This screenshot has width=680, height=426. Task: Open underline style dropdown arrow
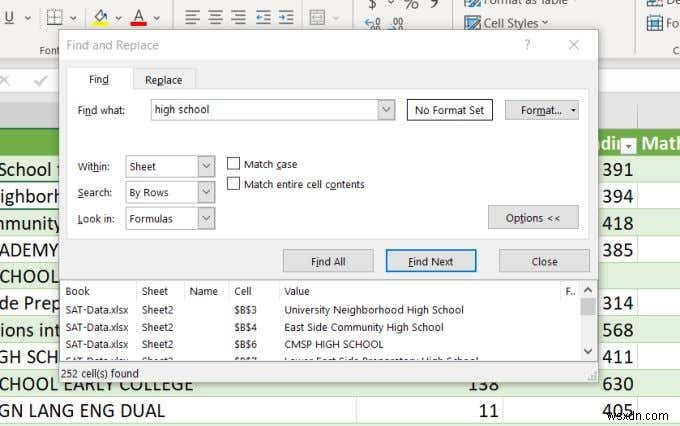[x=28, y=18]
